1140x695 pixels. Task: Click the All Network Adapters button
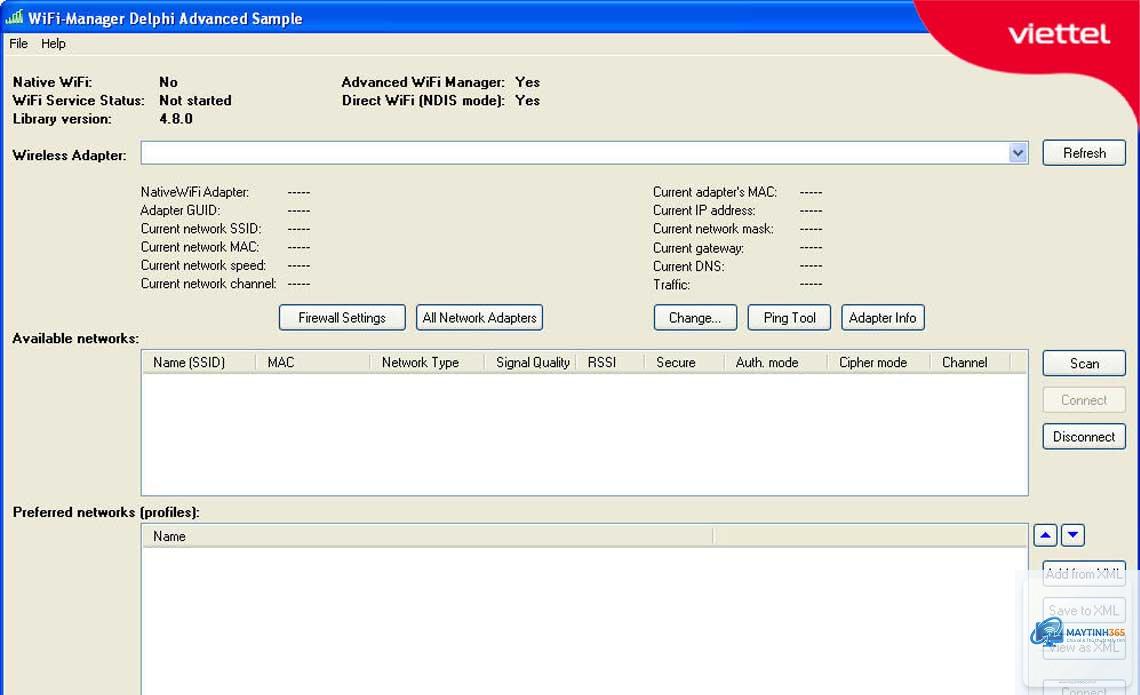479,318
